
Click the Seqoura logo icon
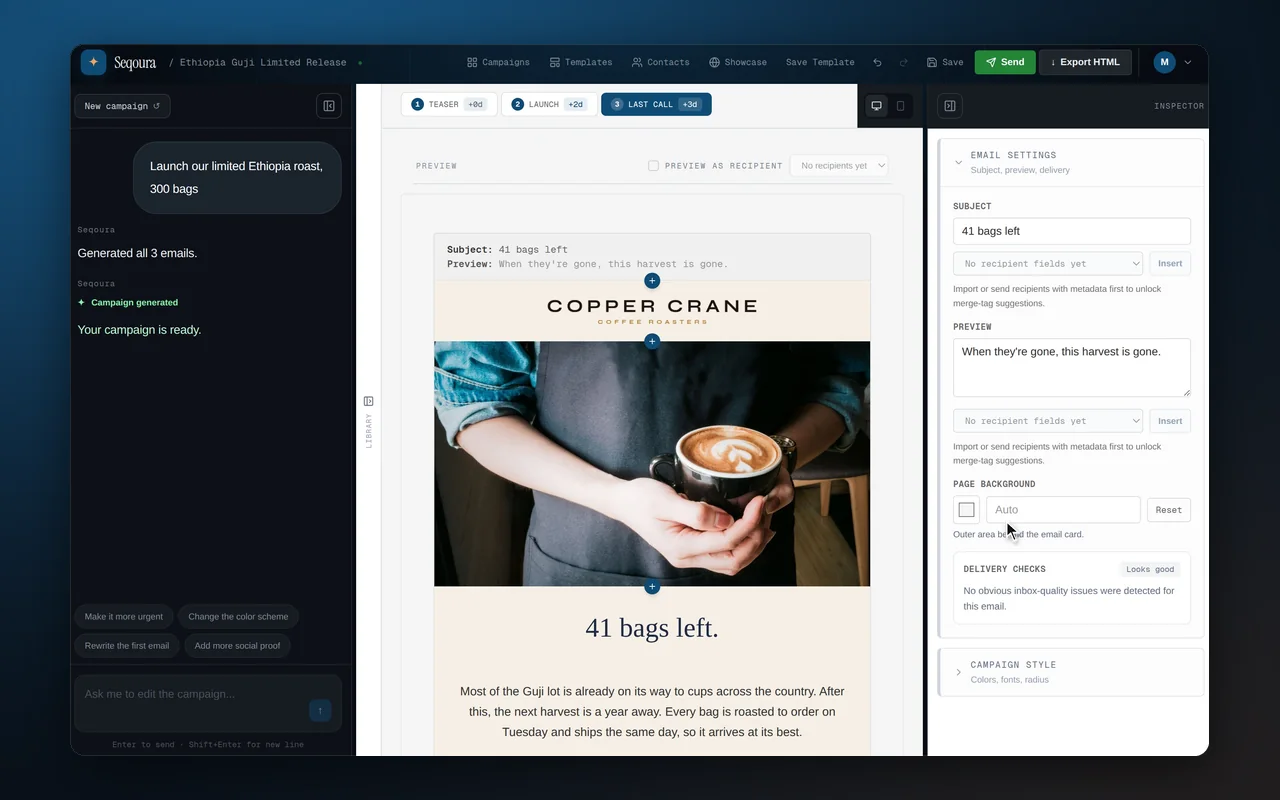tap(94, 62)
